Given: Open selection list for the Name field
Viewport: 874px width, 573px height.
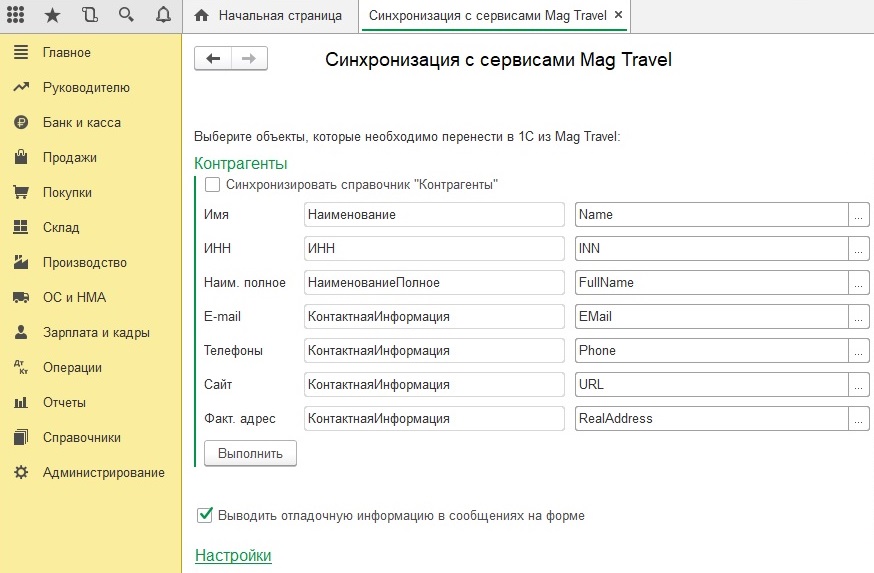Looking at the screenshot, I should click(858, 215).
